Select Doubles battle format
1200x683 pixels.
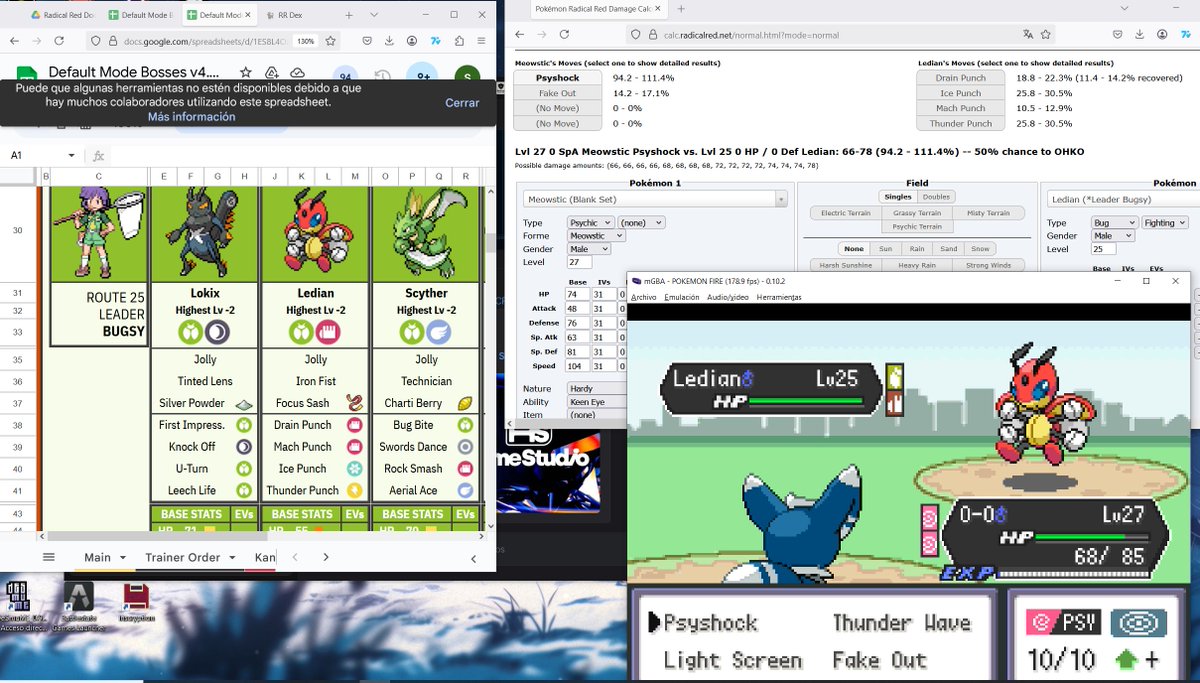937,197
